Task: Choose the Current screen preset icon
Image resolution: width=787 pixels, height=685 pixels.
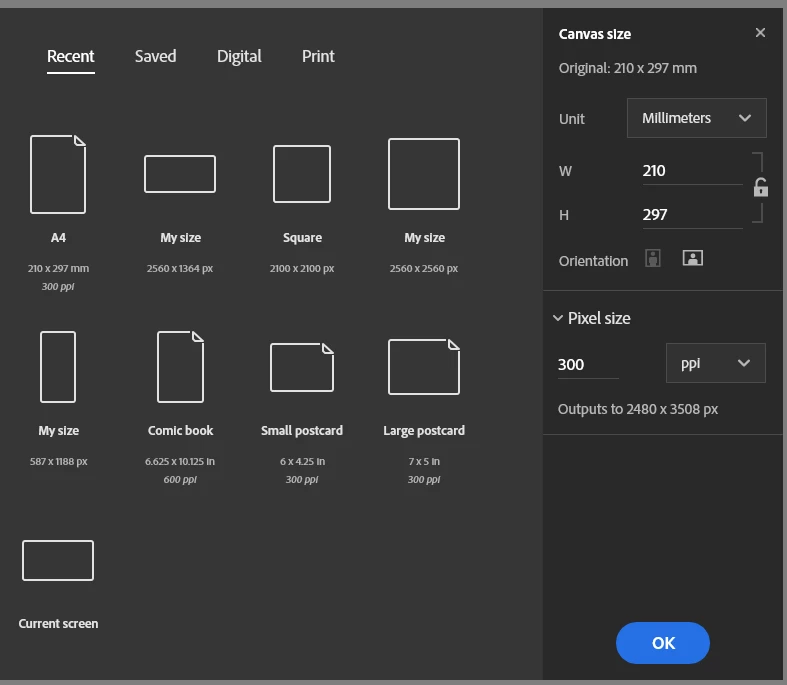Action: pos(58,561)
